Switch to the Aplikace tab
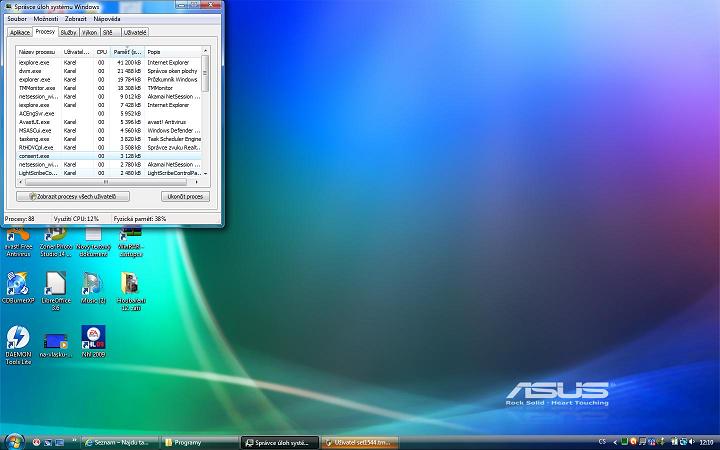The height and width of the screenshot is (450, 720). [x=20, y=33]
